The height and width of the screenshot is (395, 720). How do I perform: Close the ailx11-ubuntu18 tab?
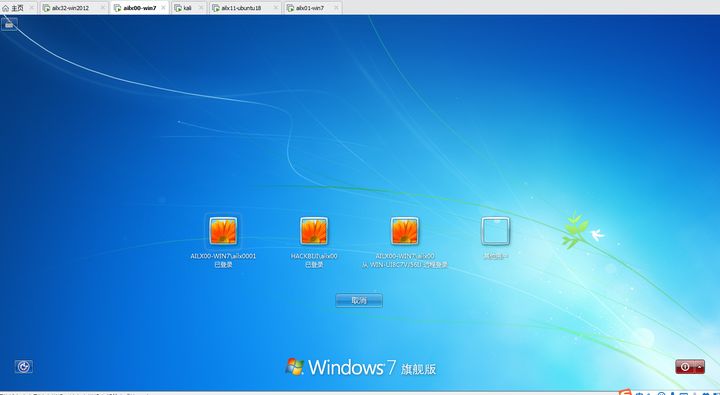[275, 8]
